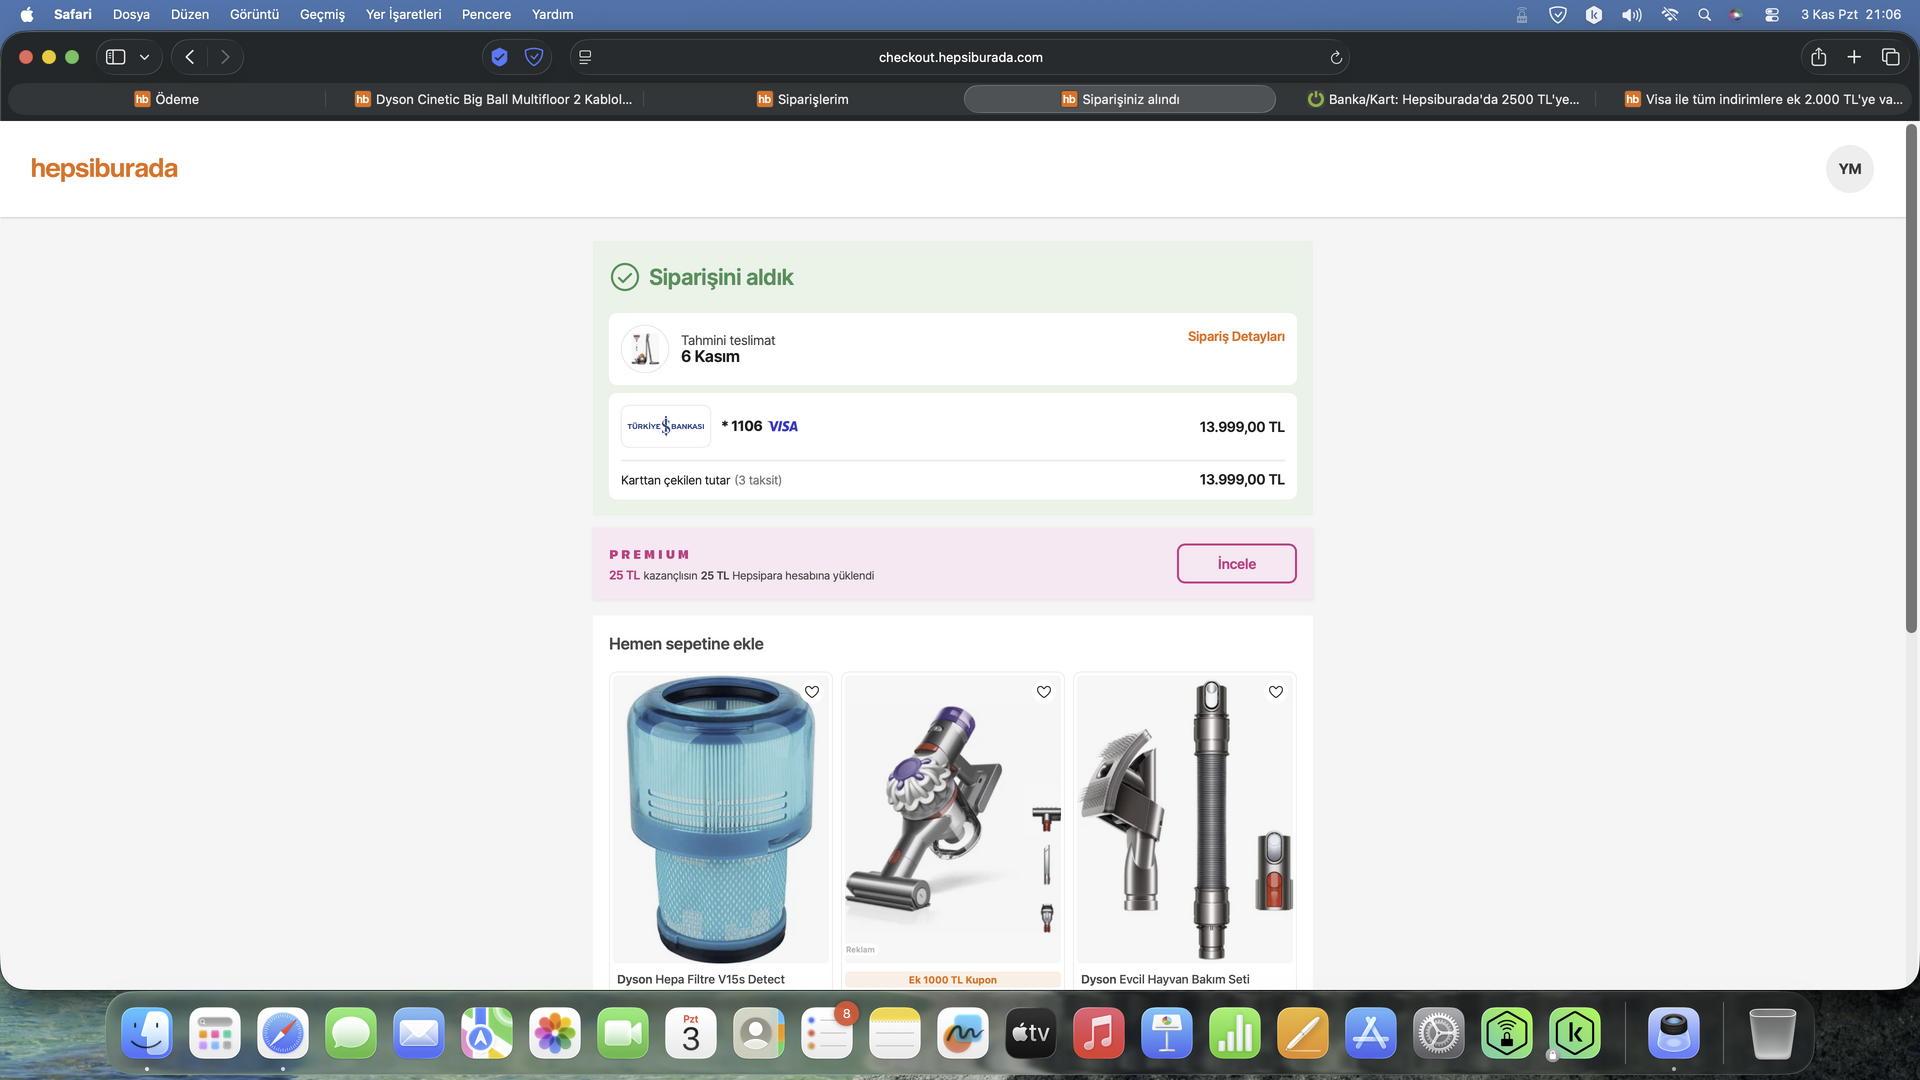This screenshot has width=1920, height=1080.
Task: Click the reload page icon
Action: (x=1336, y=58)
